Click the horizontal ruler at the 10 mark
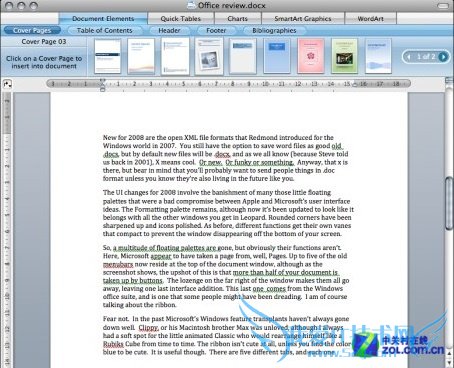The height and width of the screenshot is (368, 454). pos(265,84)
